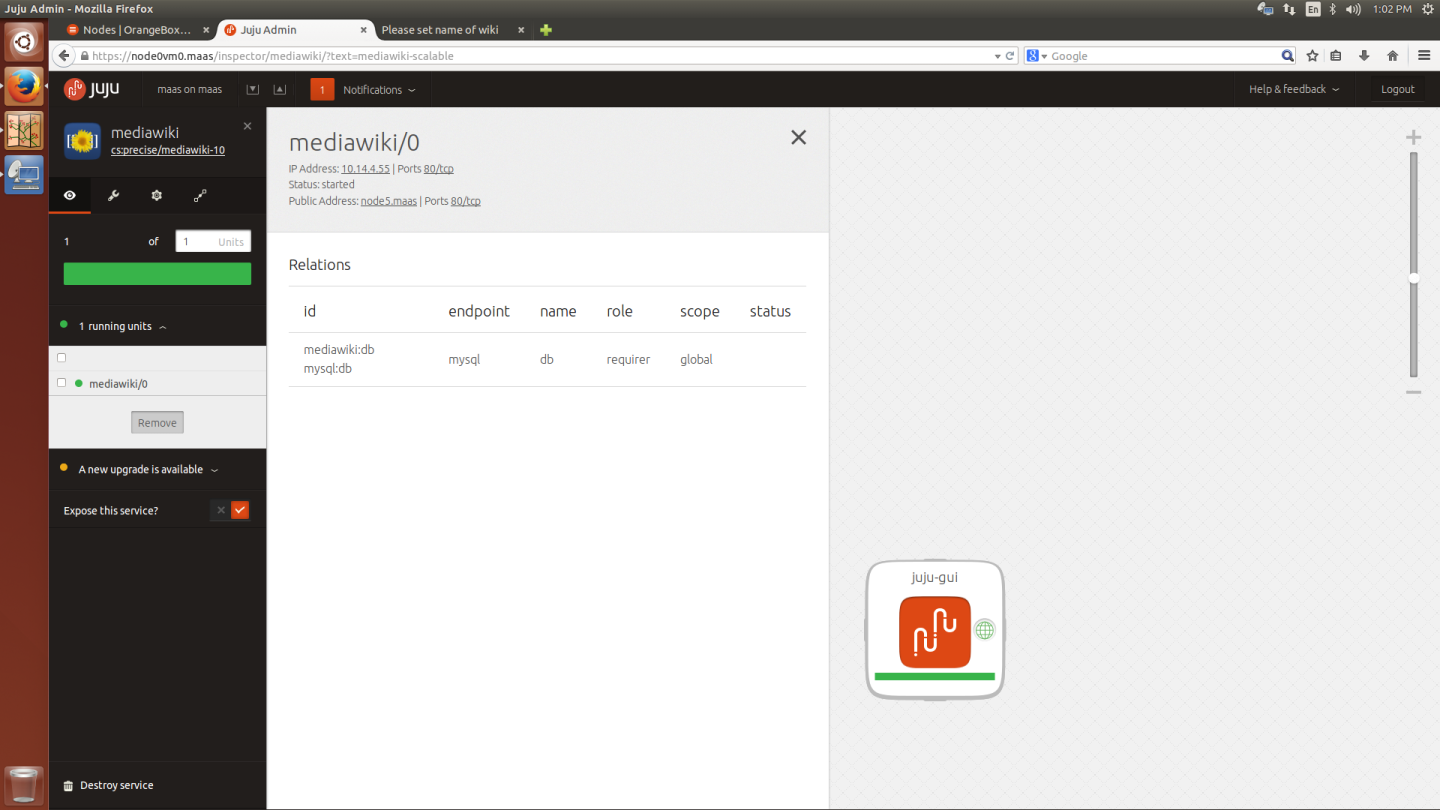Open the mediawiki overview eye tab
1440x810 pixels.
[x=69, y=195]
